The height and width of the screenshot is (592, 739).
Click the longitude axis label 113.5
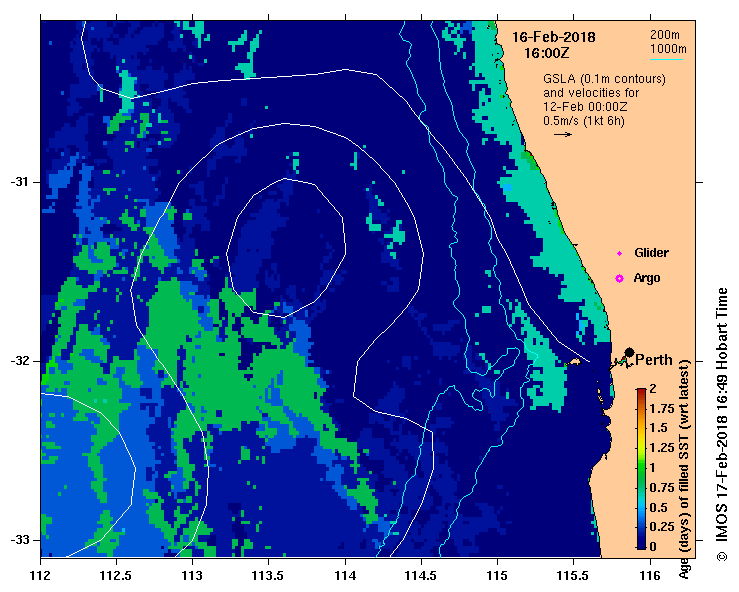click(269, 576)
